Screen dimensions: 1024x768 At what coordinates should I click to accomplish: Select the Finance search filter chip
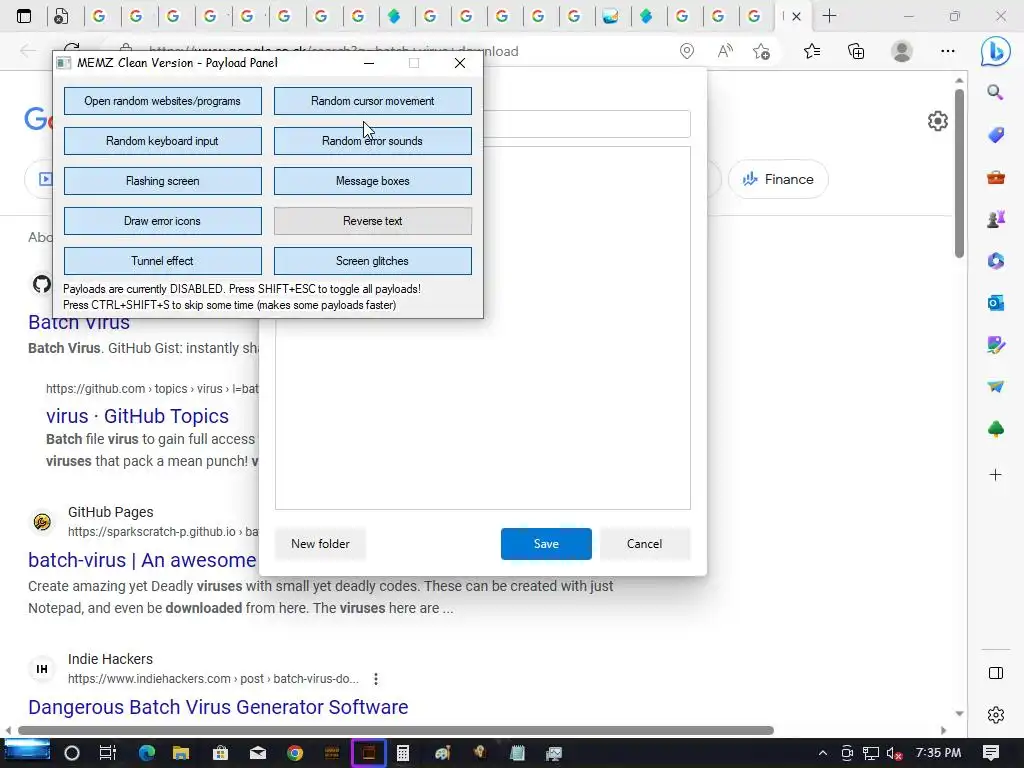[778, 179]
